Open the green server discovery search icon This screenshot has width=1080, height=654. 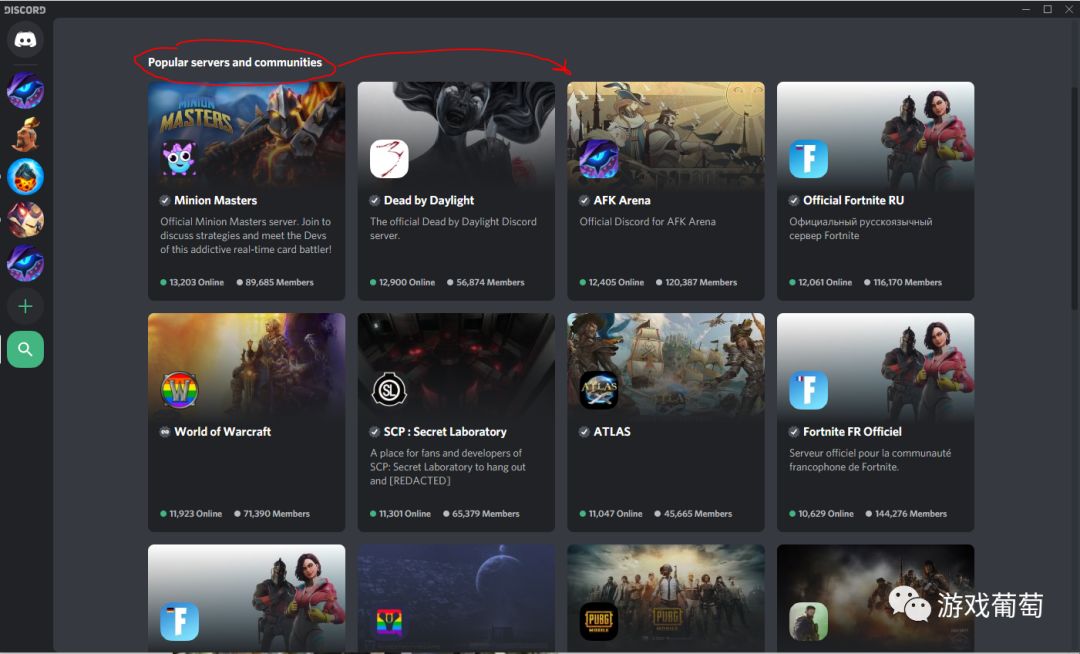(25, 350)
